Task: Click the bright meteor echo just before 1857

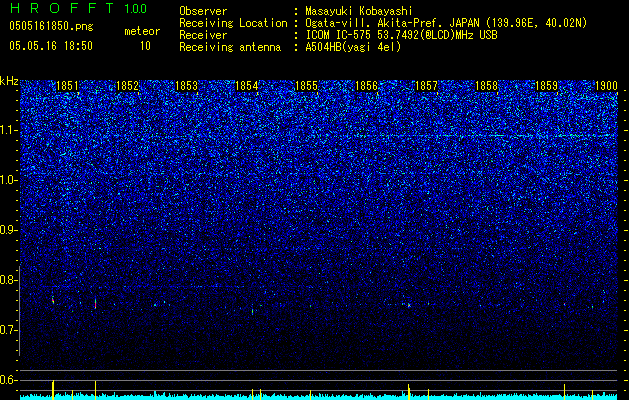Action: click(x=409, y=305)
